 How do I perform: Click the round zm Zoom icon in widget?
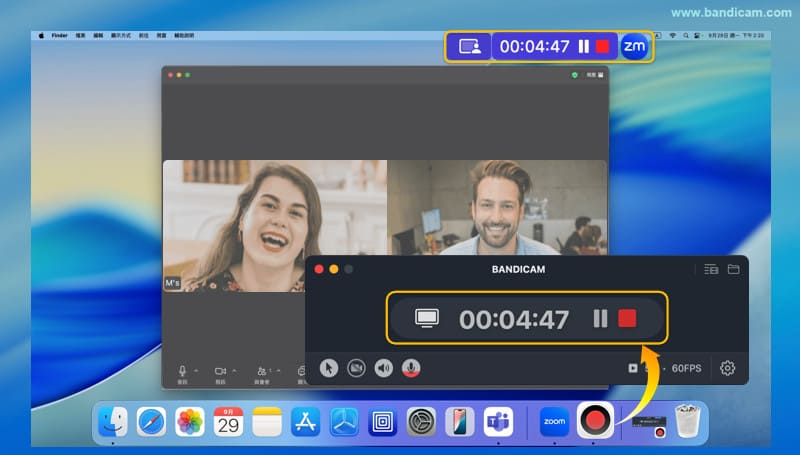tap(634, 46)
